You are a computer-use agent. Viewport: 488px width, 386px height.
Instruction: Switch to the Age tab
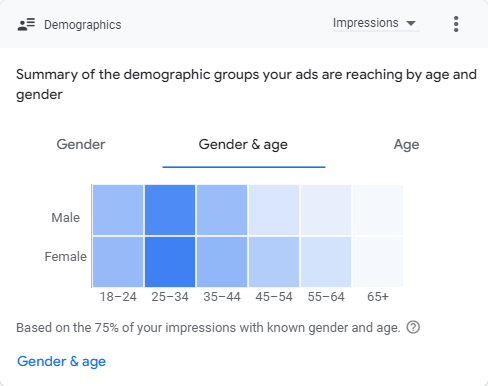coord(406,145)
